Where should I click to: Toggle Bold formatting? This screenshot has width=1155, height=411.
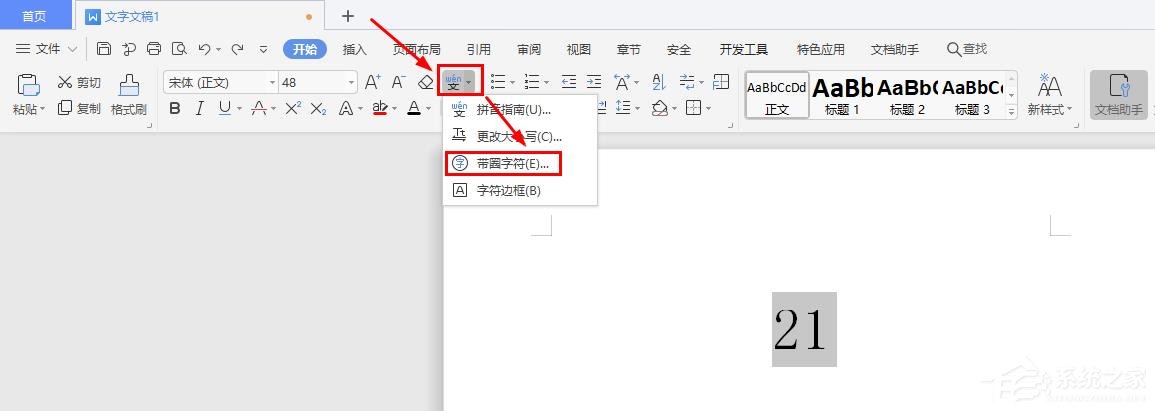(175, 108)
